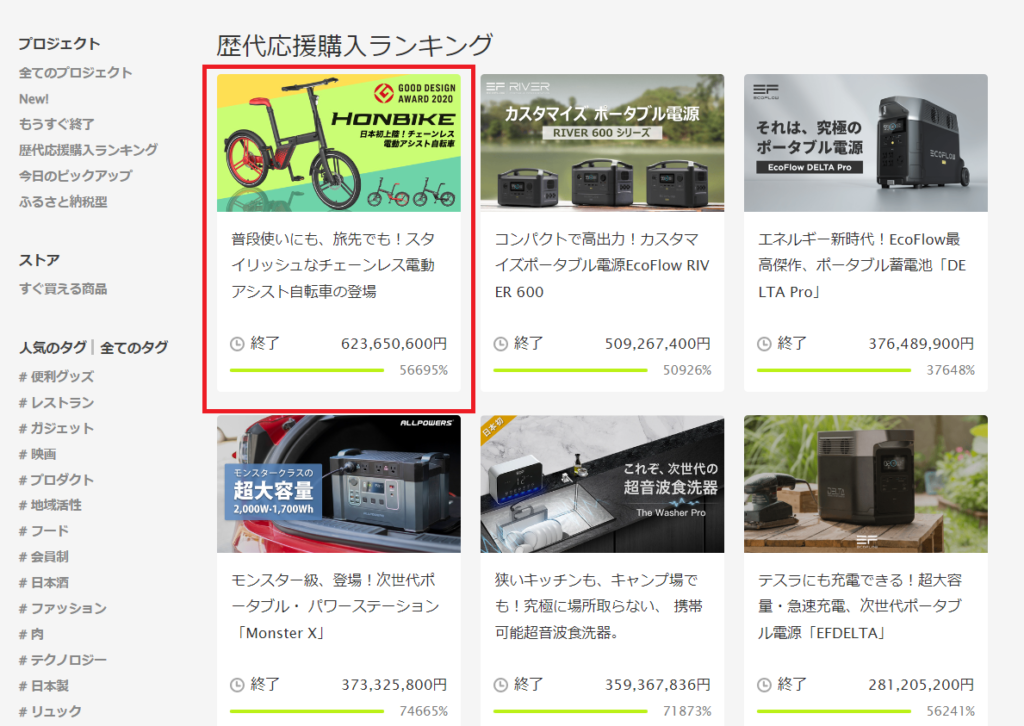Switch to 人気のタグ tab
Screen dimensions: 1024x726
click(x=53, y=347)
